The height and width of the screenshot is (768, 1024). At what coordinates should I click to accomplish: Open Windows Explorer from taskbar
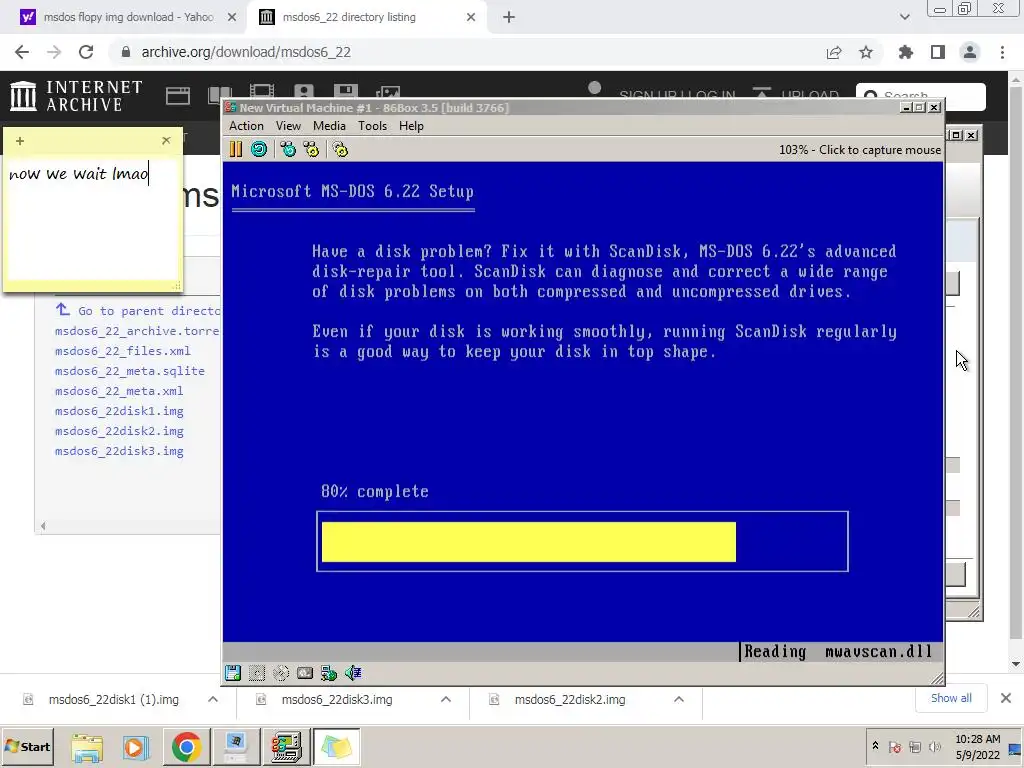(x=87, y=746)
